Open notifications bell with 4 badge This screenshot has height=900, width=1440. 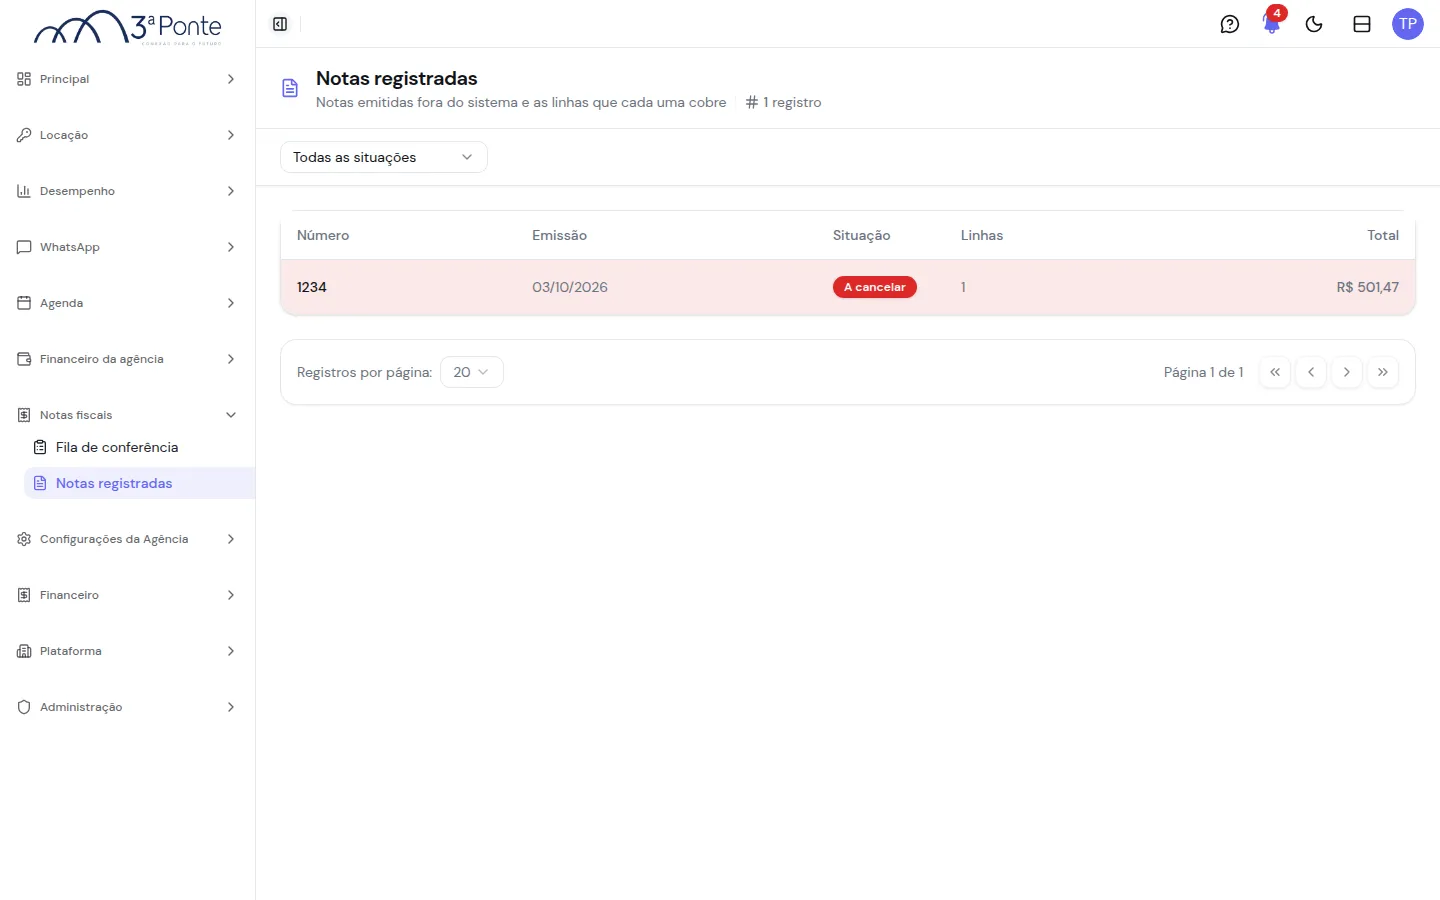(x=1272, y=23)
